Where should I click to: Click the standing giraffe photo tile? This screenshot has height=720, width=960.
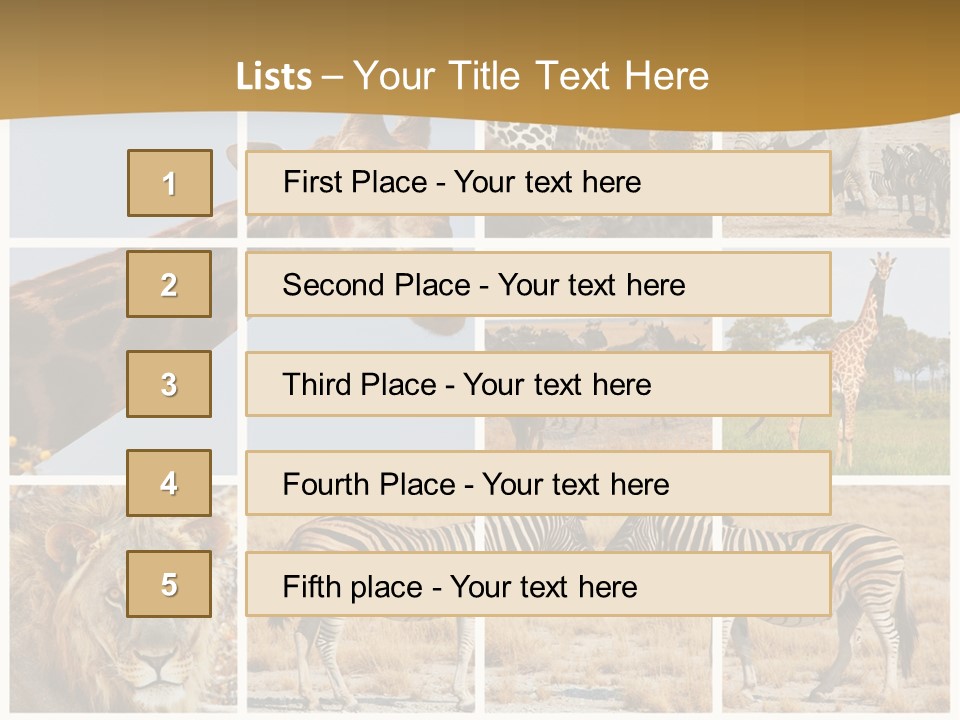pyautogui.click(x=836, y=361)
